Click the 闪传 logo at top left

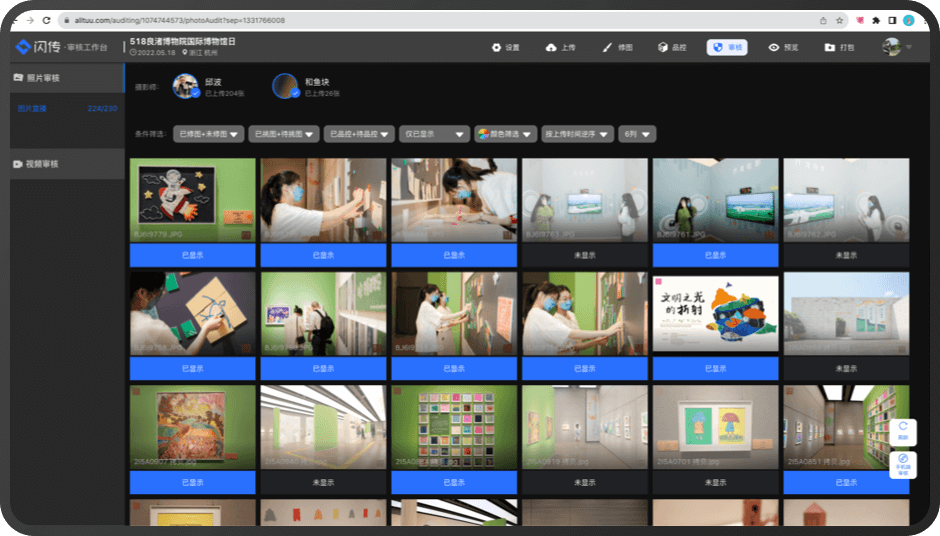tap(37, 47)
